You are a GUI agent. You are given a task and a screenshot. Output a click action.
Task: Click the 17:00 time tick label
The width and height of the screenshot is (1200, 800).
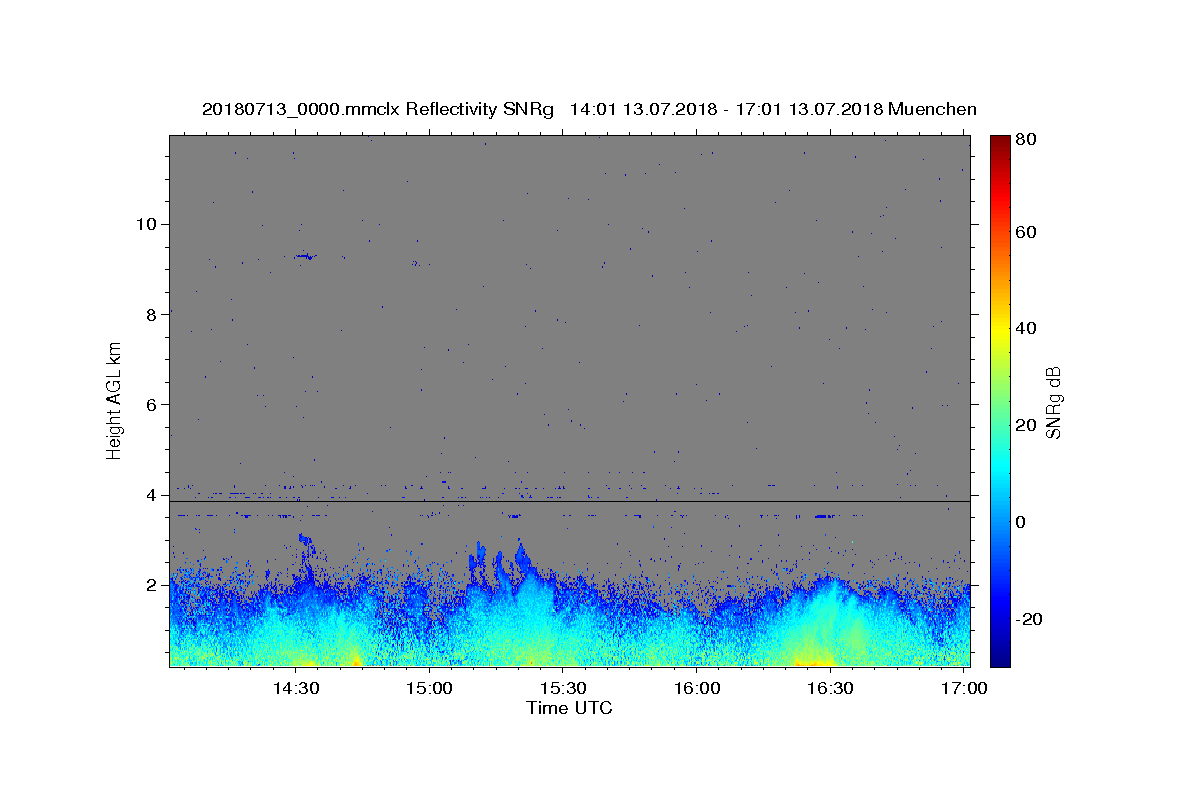(964, 688)
